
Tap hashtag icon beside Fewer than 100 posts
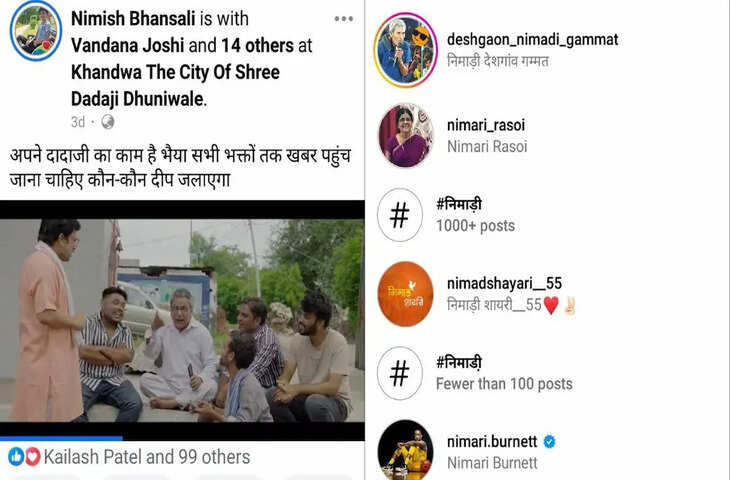tap(399, 373)
